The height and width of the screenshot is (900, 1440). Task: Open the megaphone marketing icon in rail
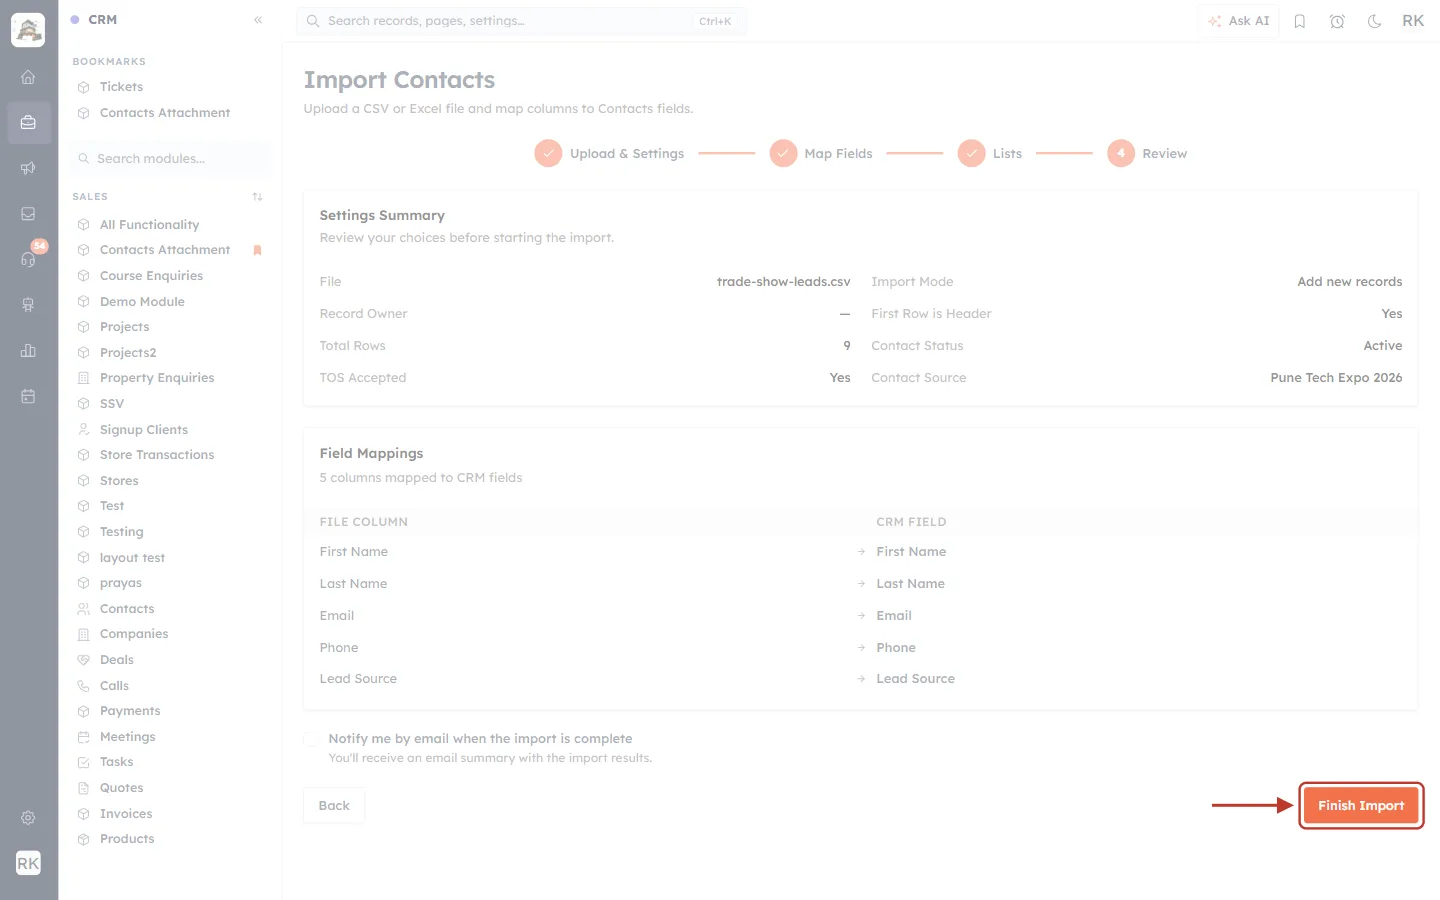coord(28,168)
